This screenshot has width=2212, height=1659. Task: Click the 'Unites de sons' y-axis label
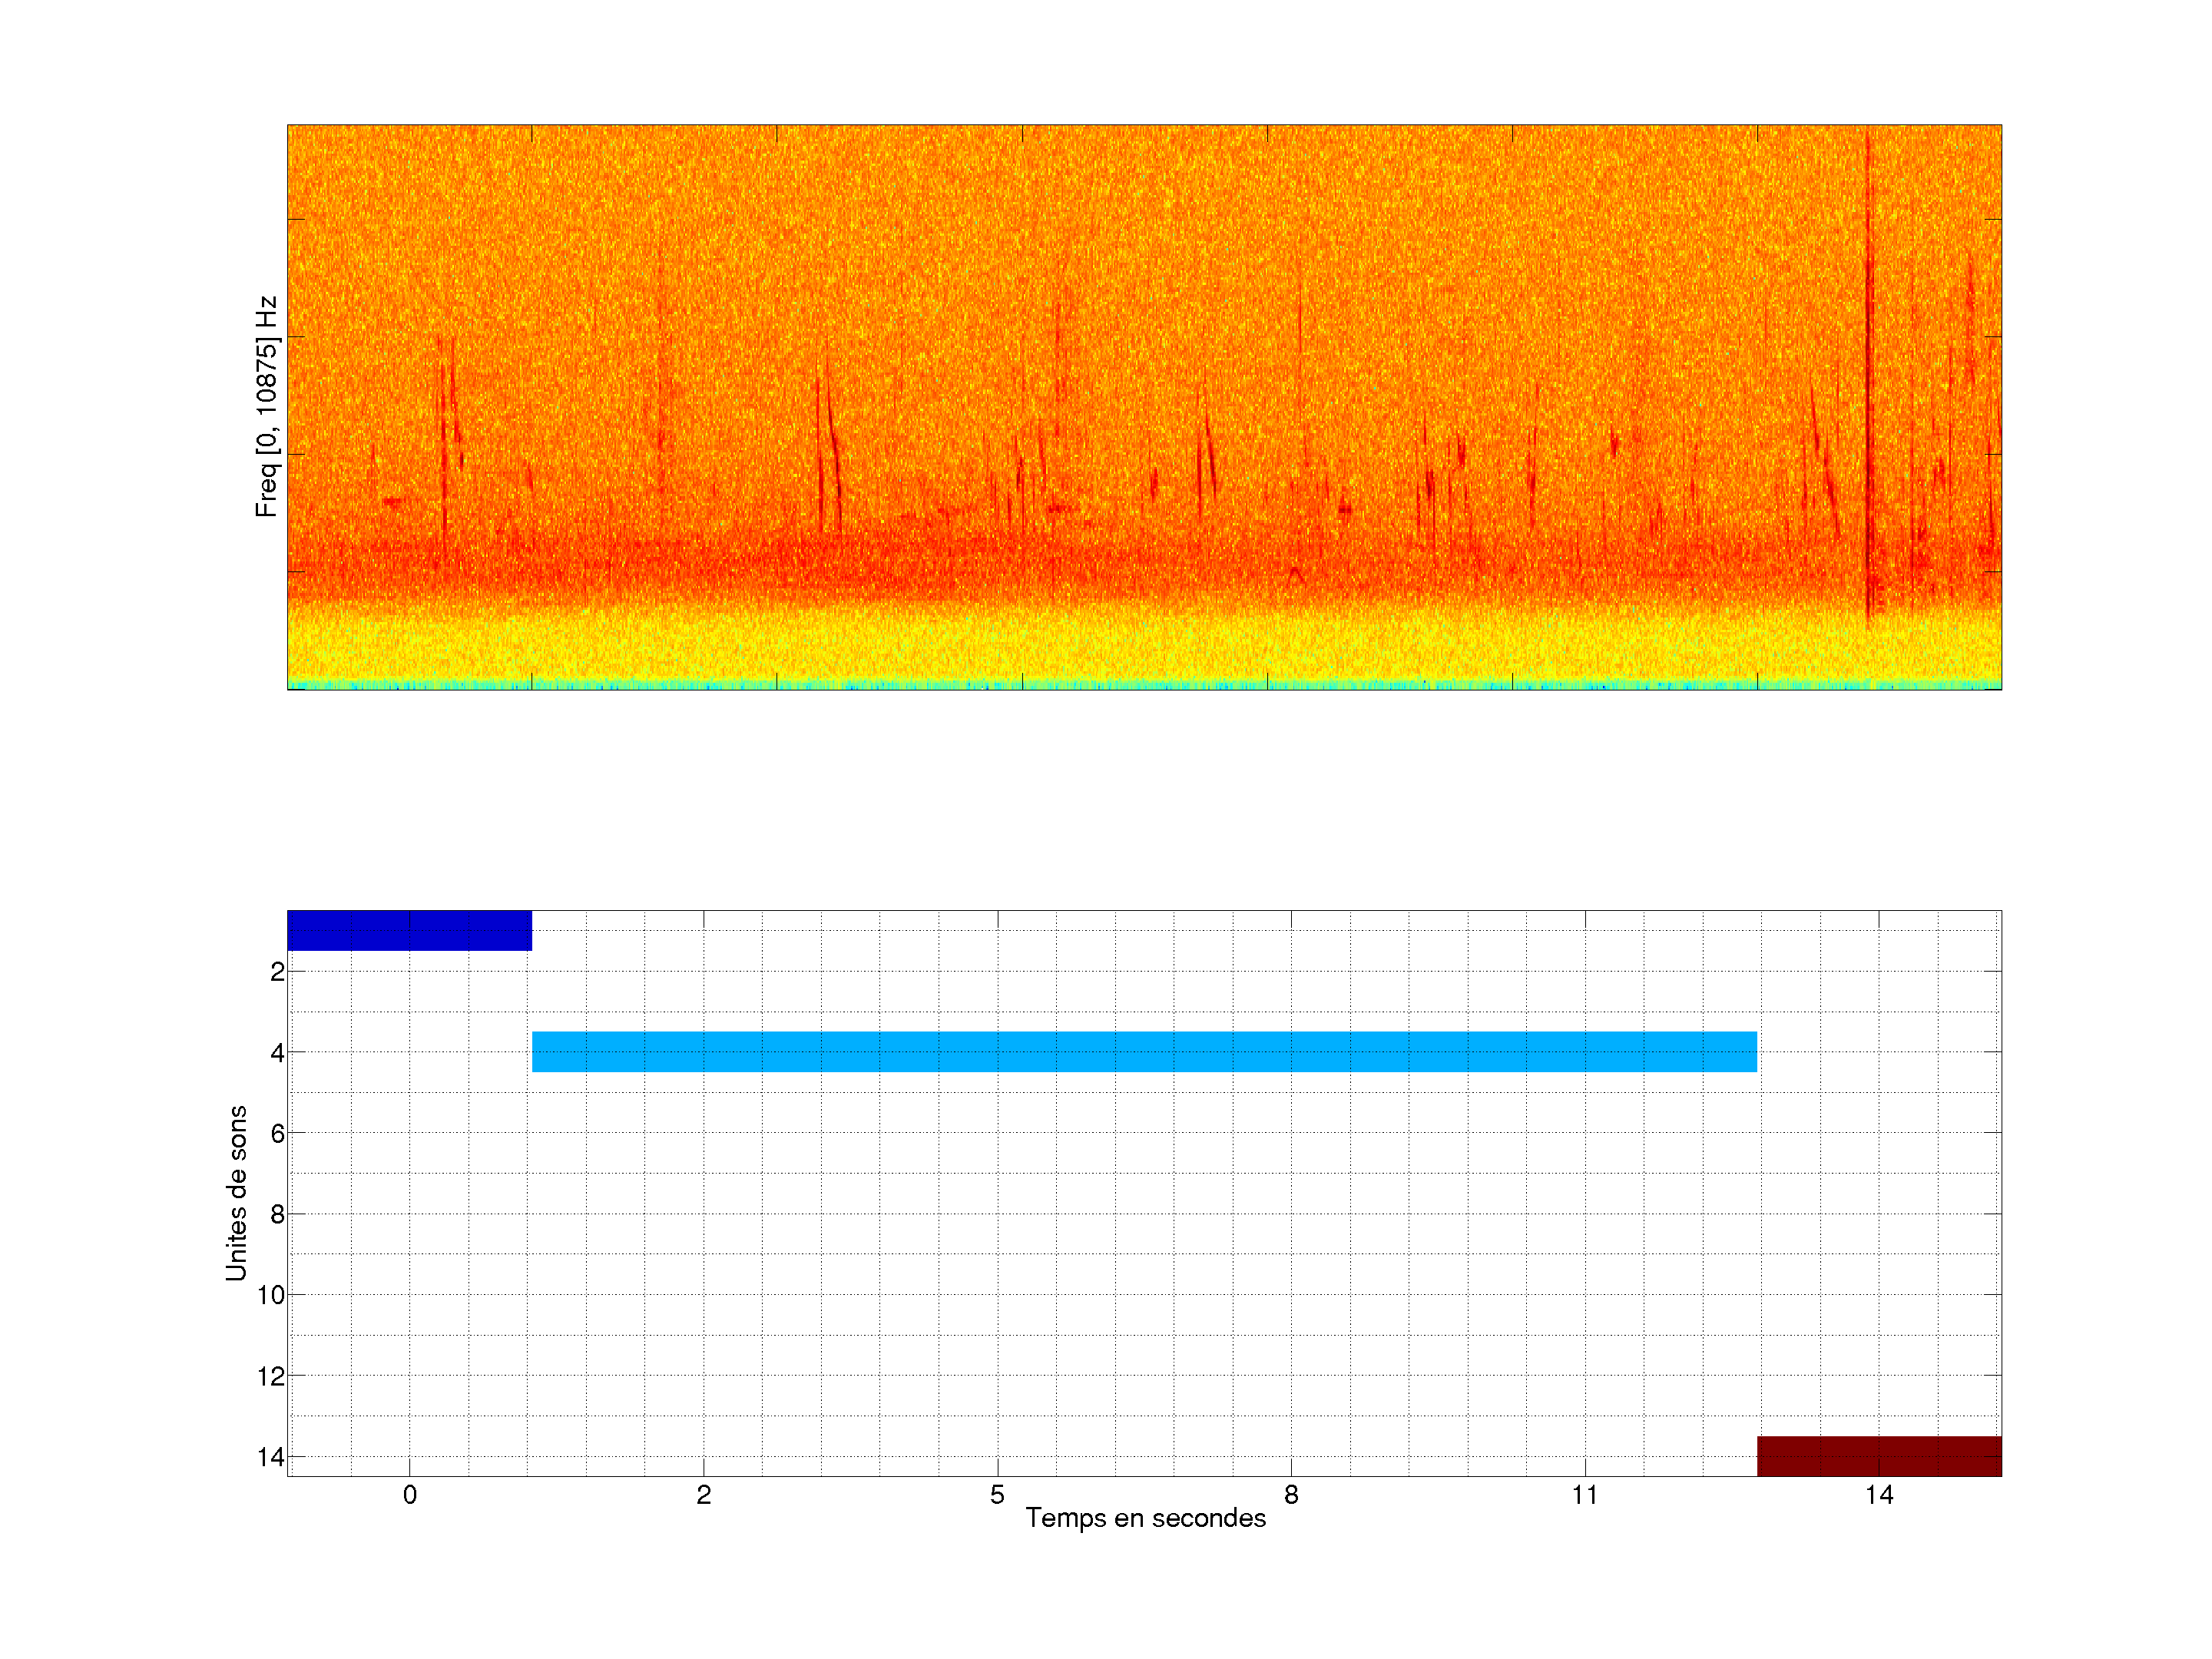point(236,1193)
